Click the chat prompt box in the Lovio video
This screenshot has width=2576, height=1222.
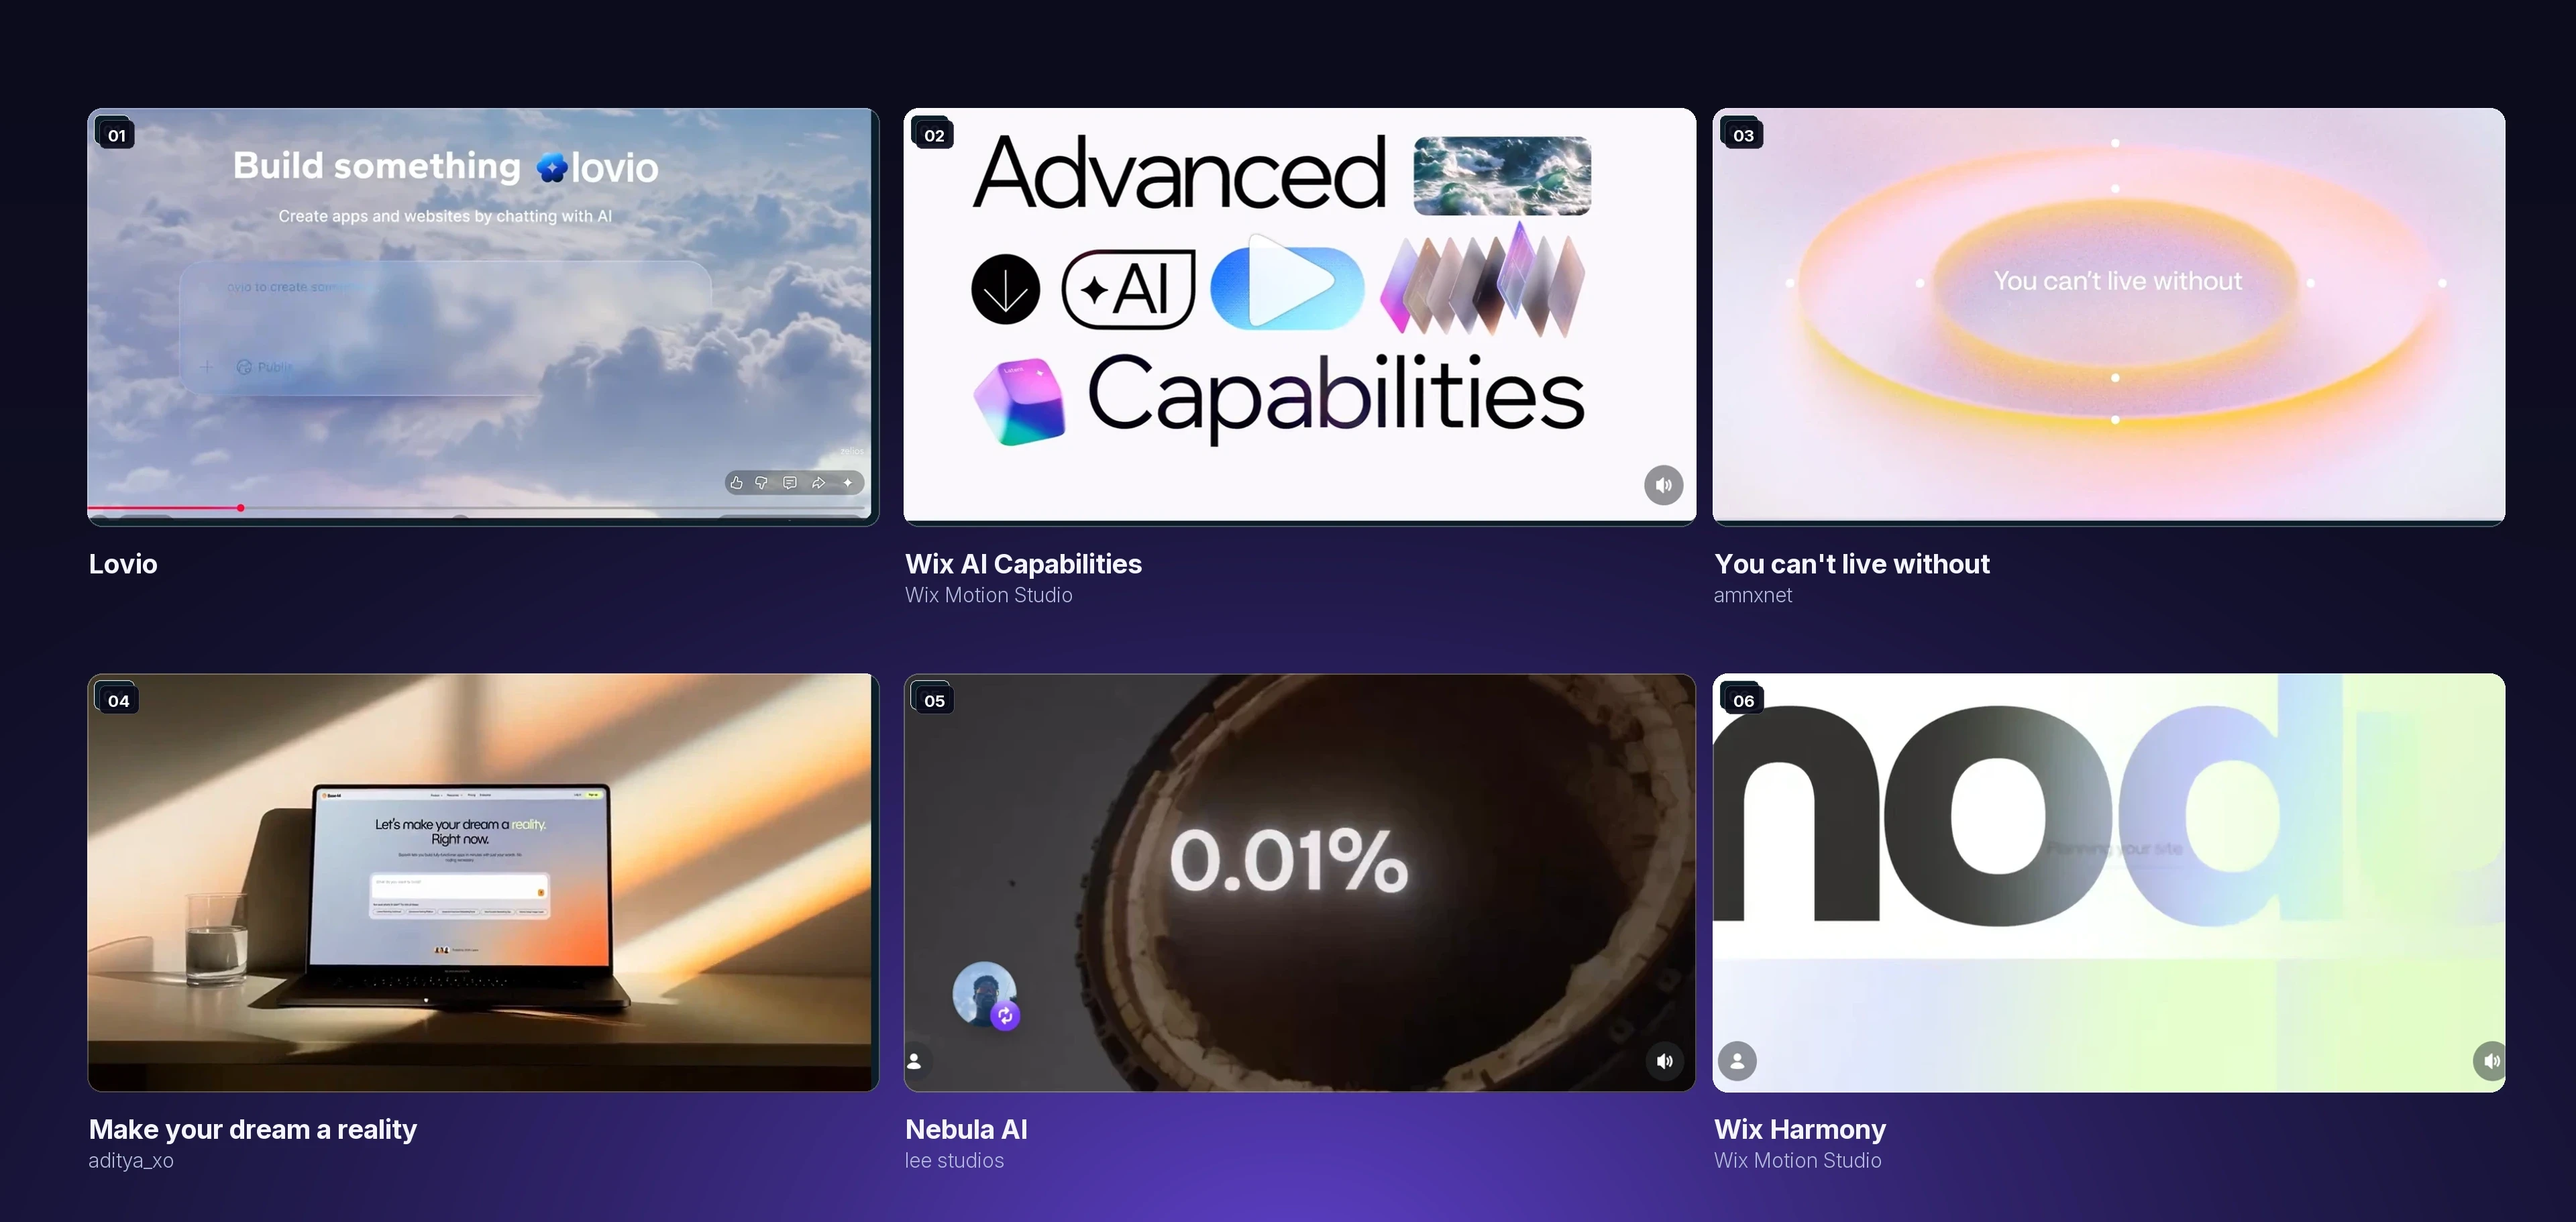click(x=445, y=328)
